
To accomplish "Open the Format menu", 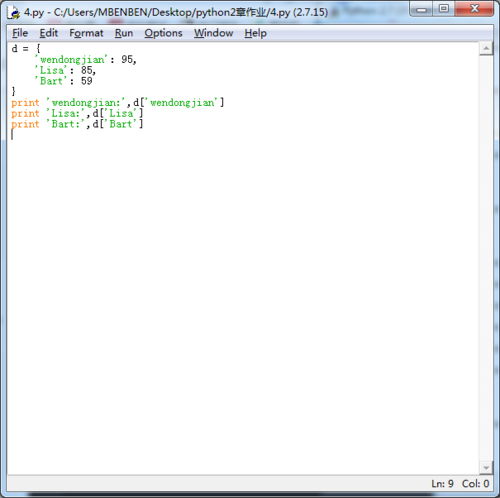I will 86,33.
